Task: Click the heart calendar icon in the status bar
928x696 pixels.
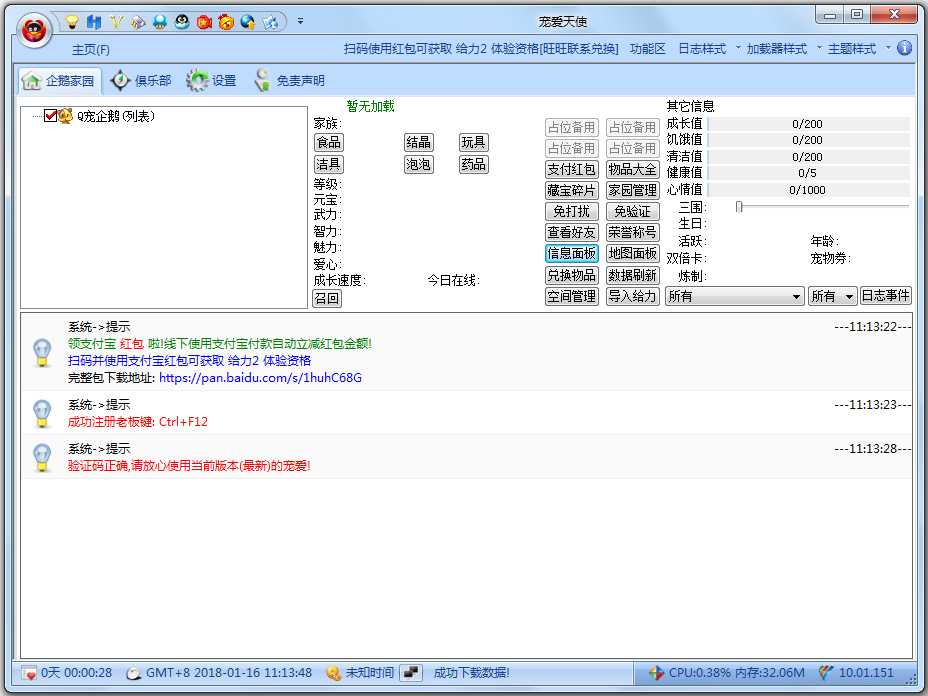Action: [x=29, y=673]
